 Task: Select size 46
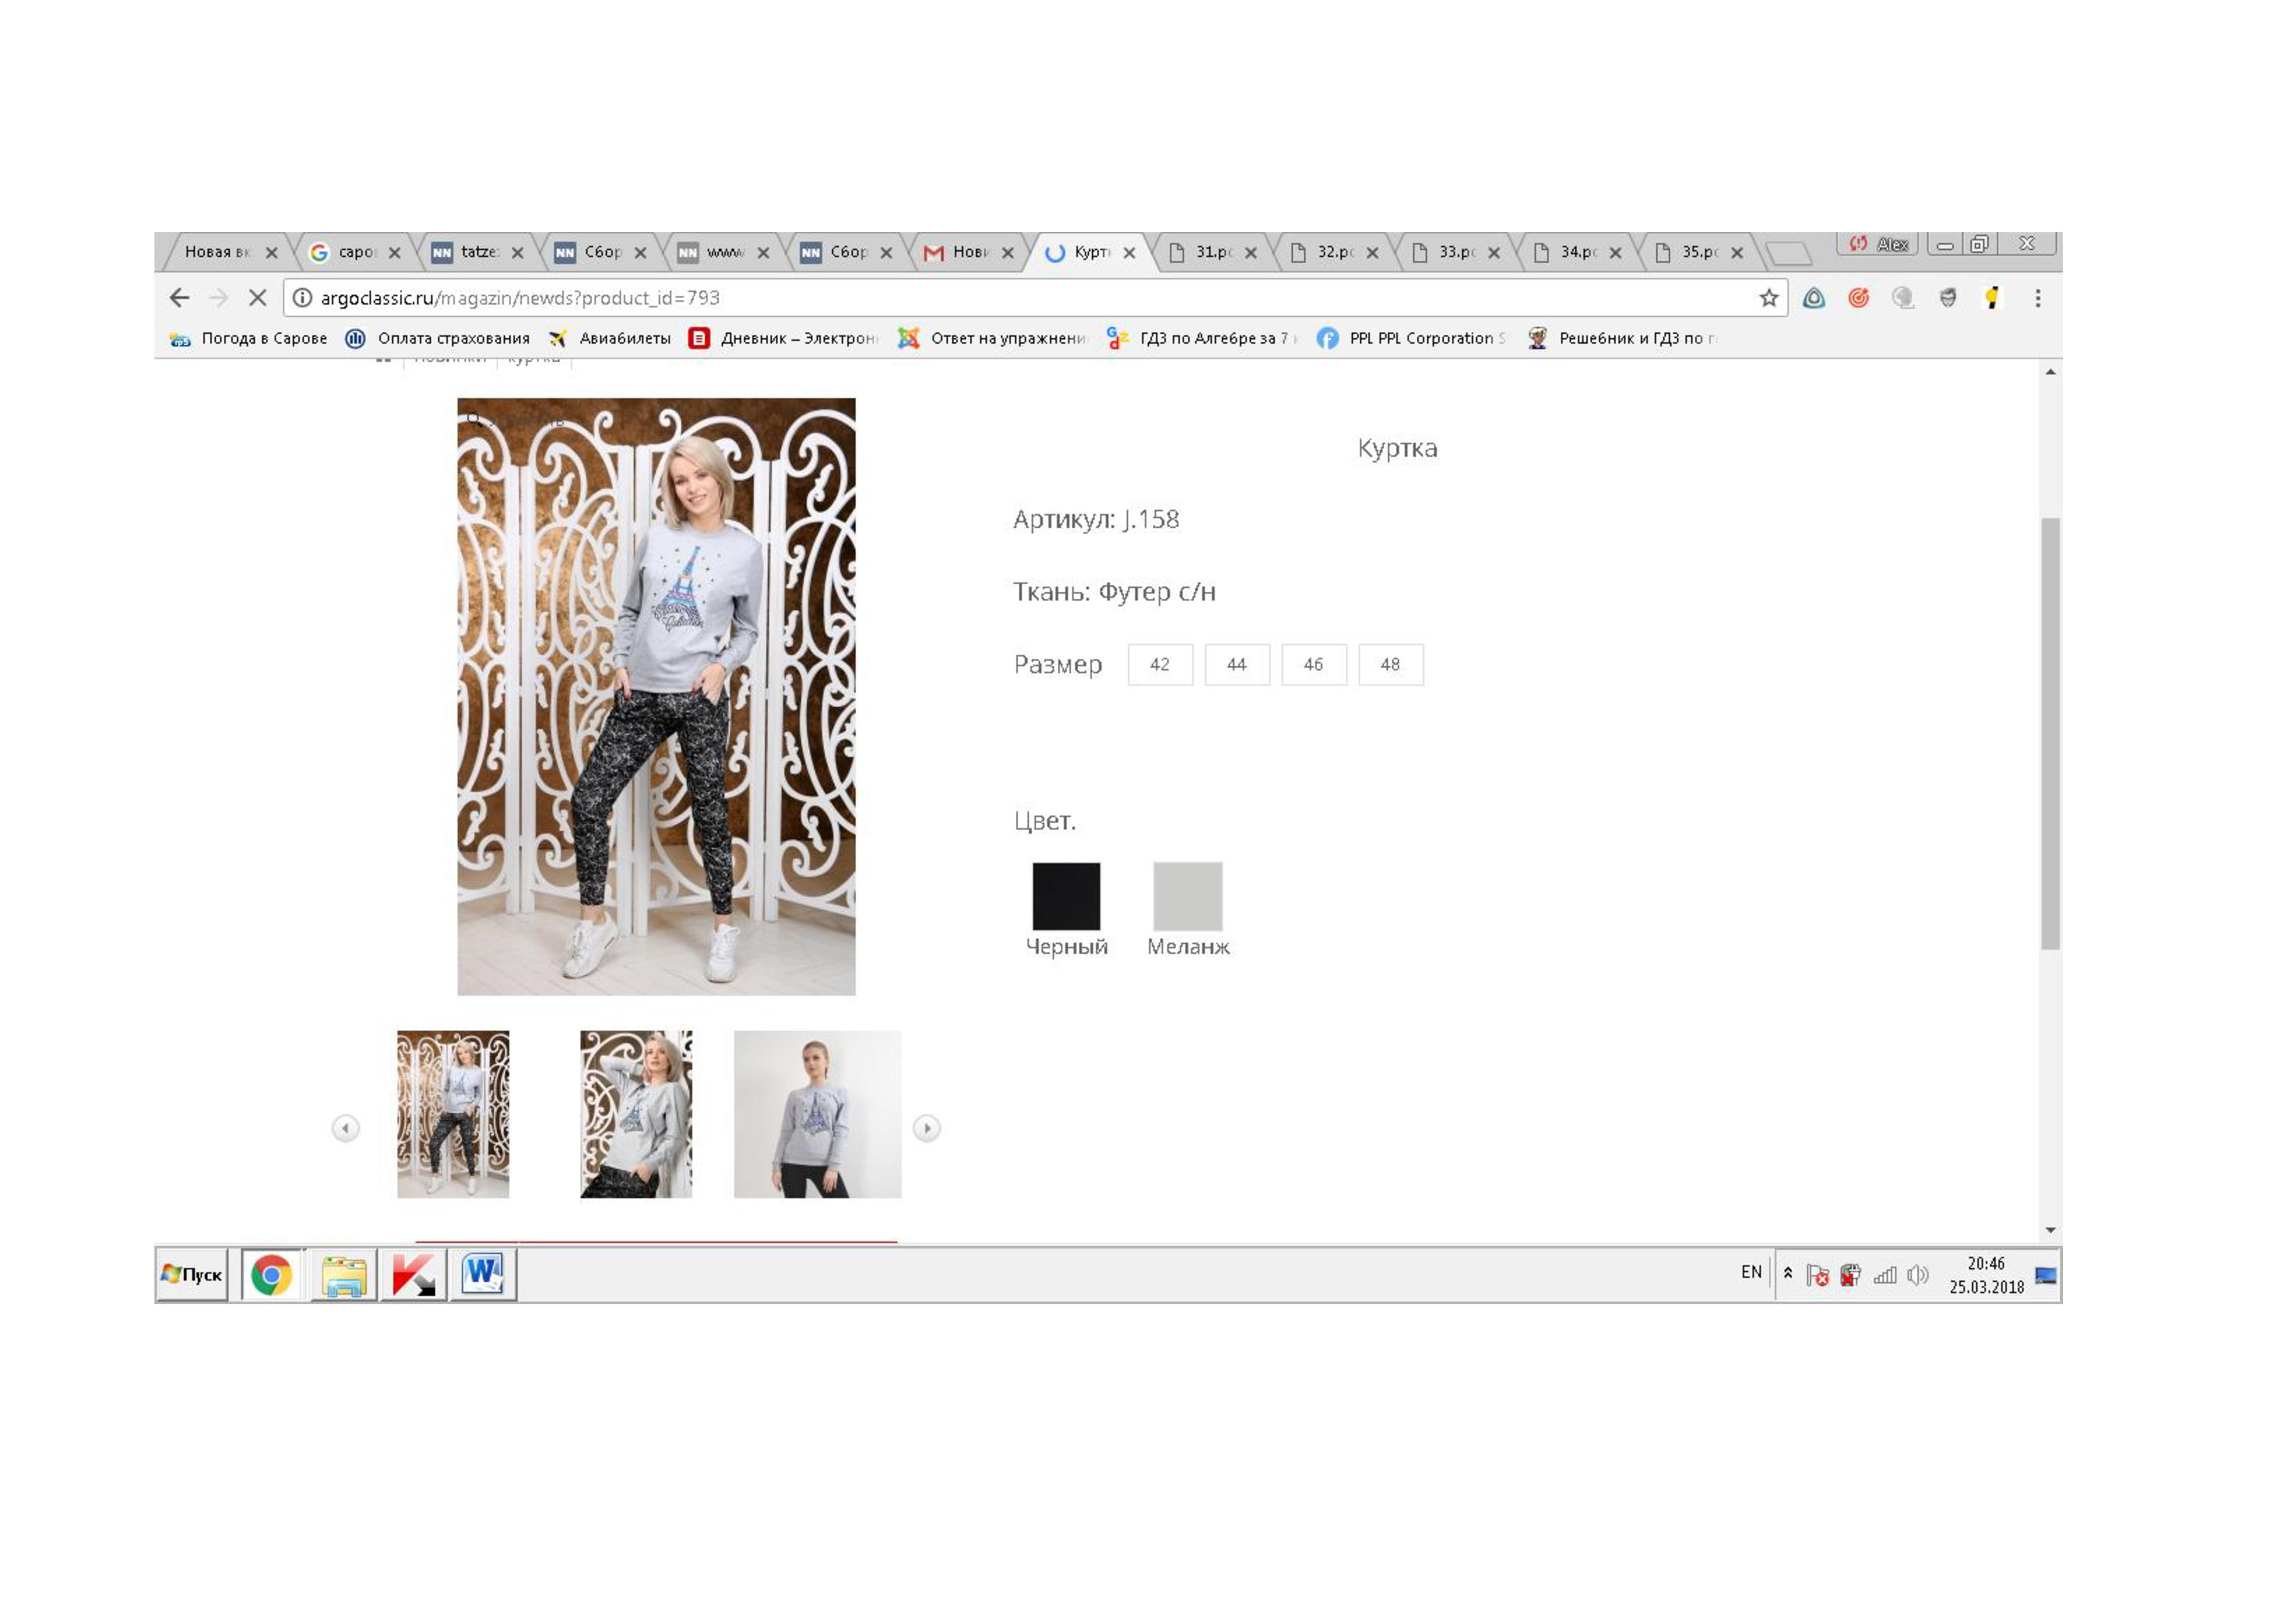pos(1314,665)
